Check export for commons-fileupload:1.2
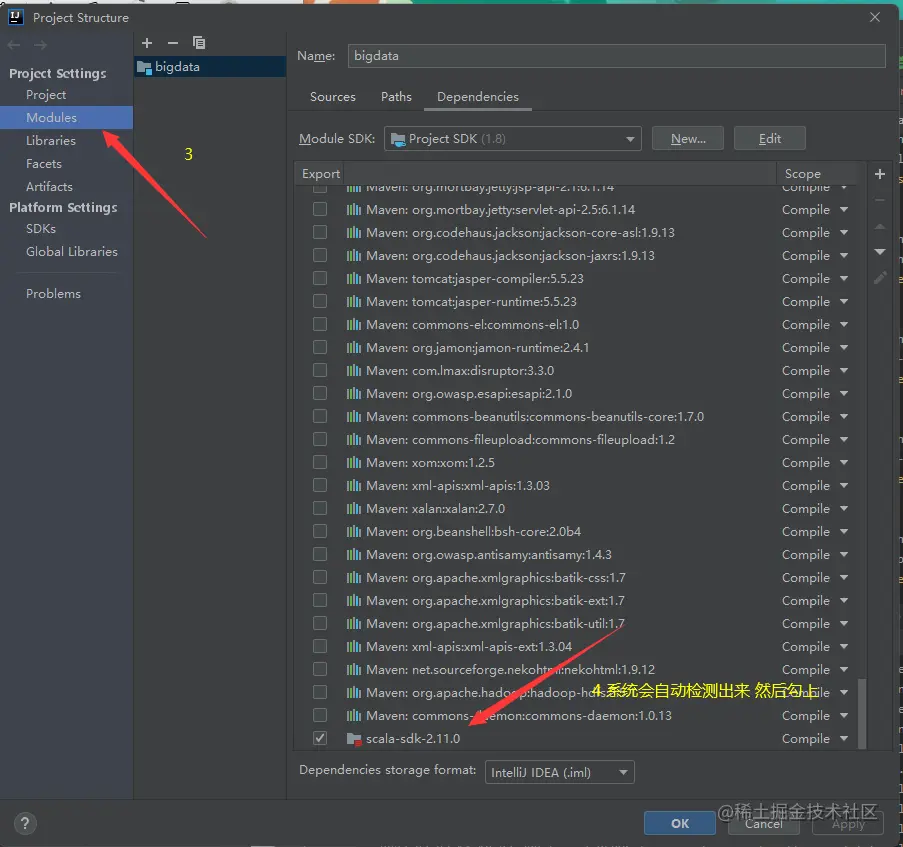This screenshot has width=903, height=847. coord(320,439)
